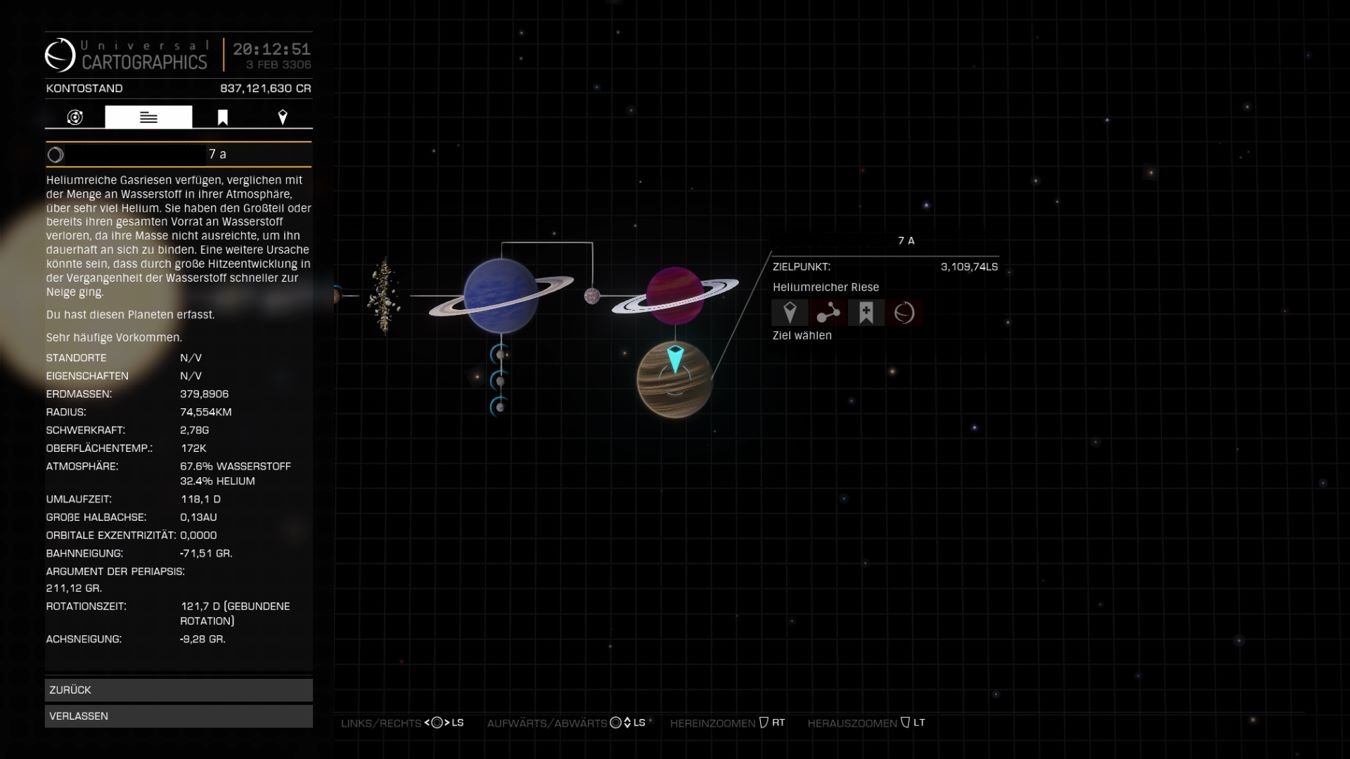Select the second moon below the blue giant
1350x759 pixels.
click(x=499, y=381)
